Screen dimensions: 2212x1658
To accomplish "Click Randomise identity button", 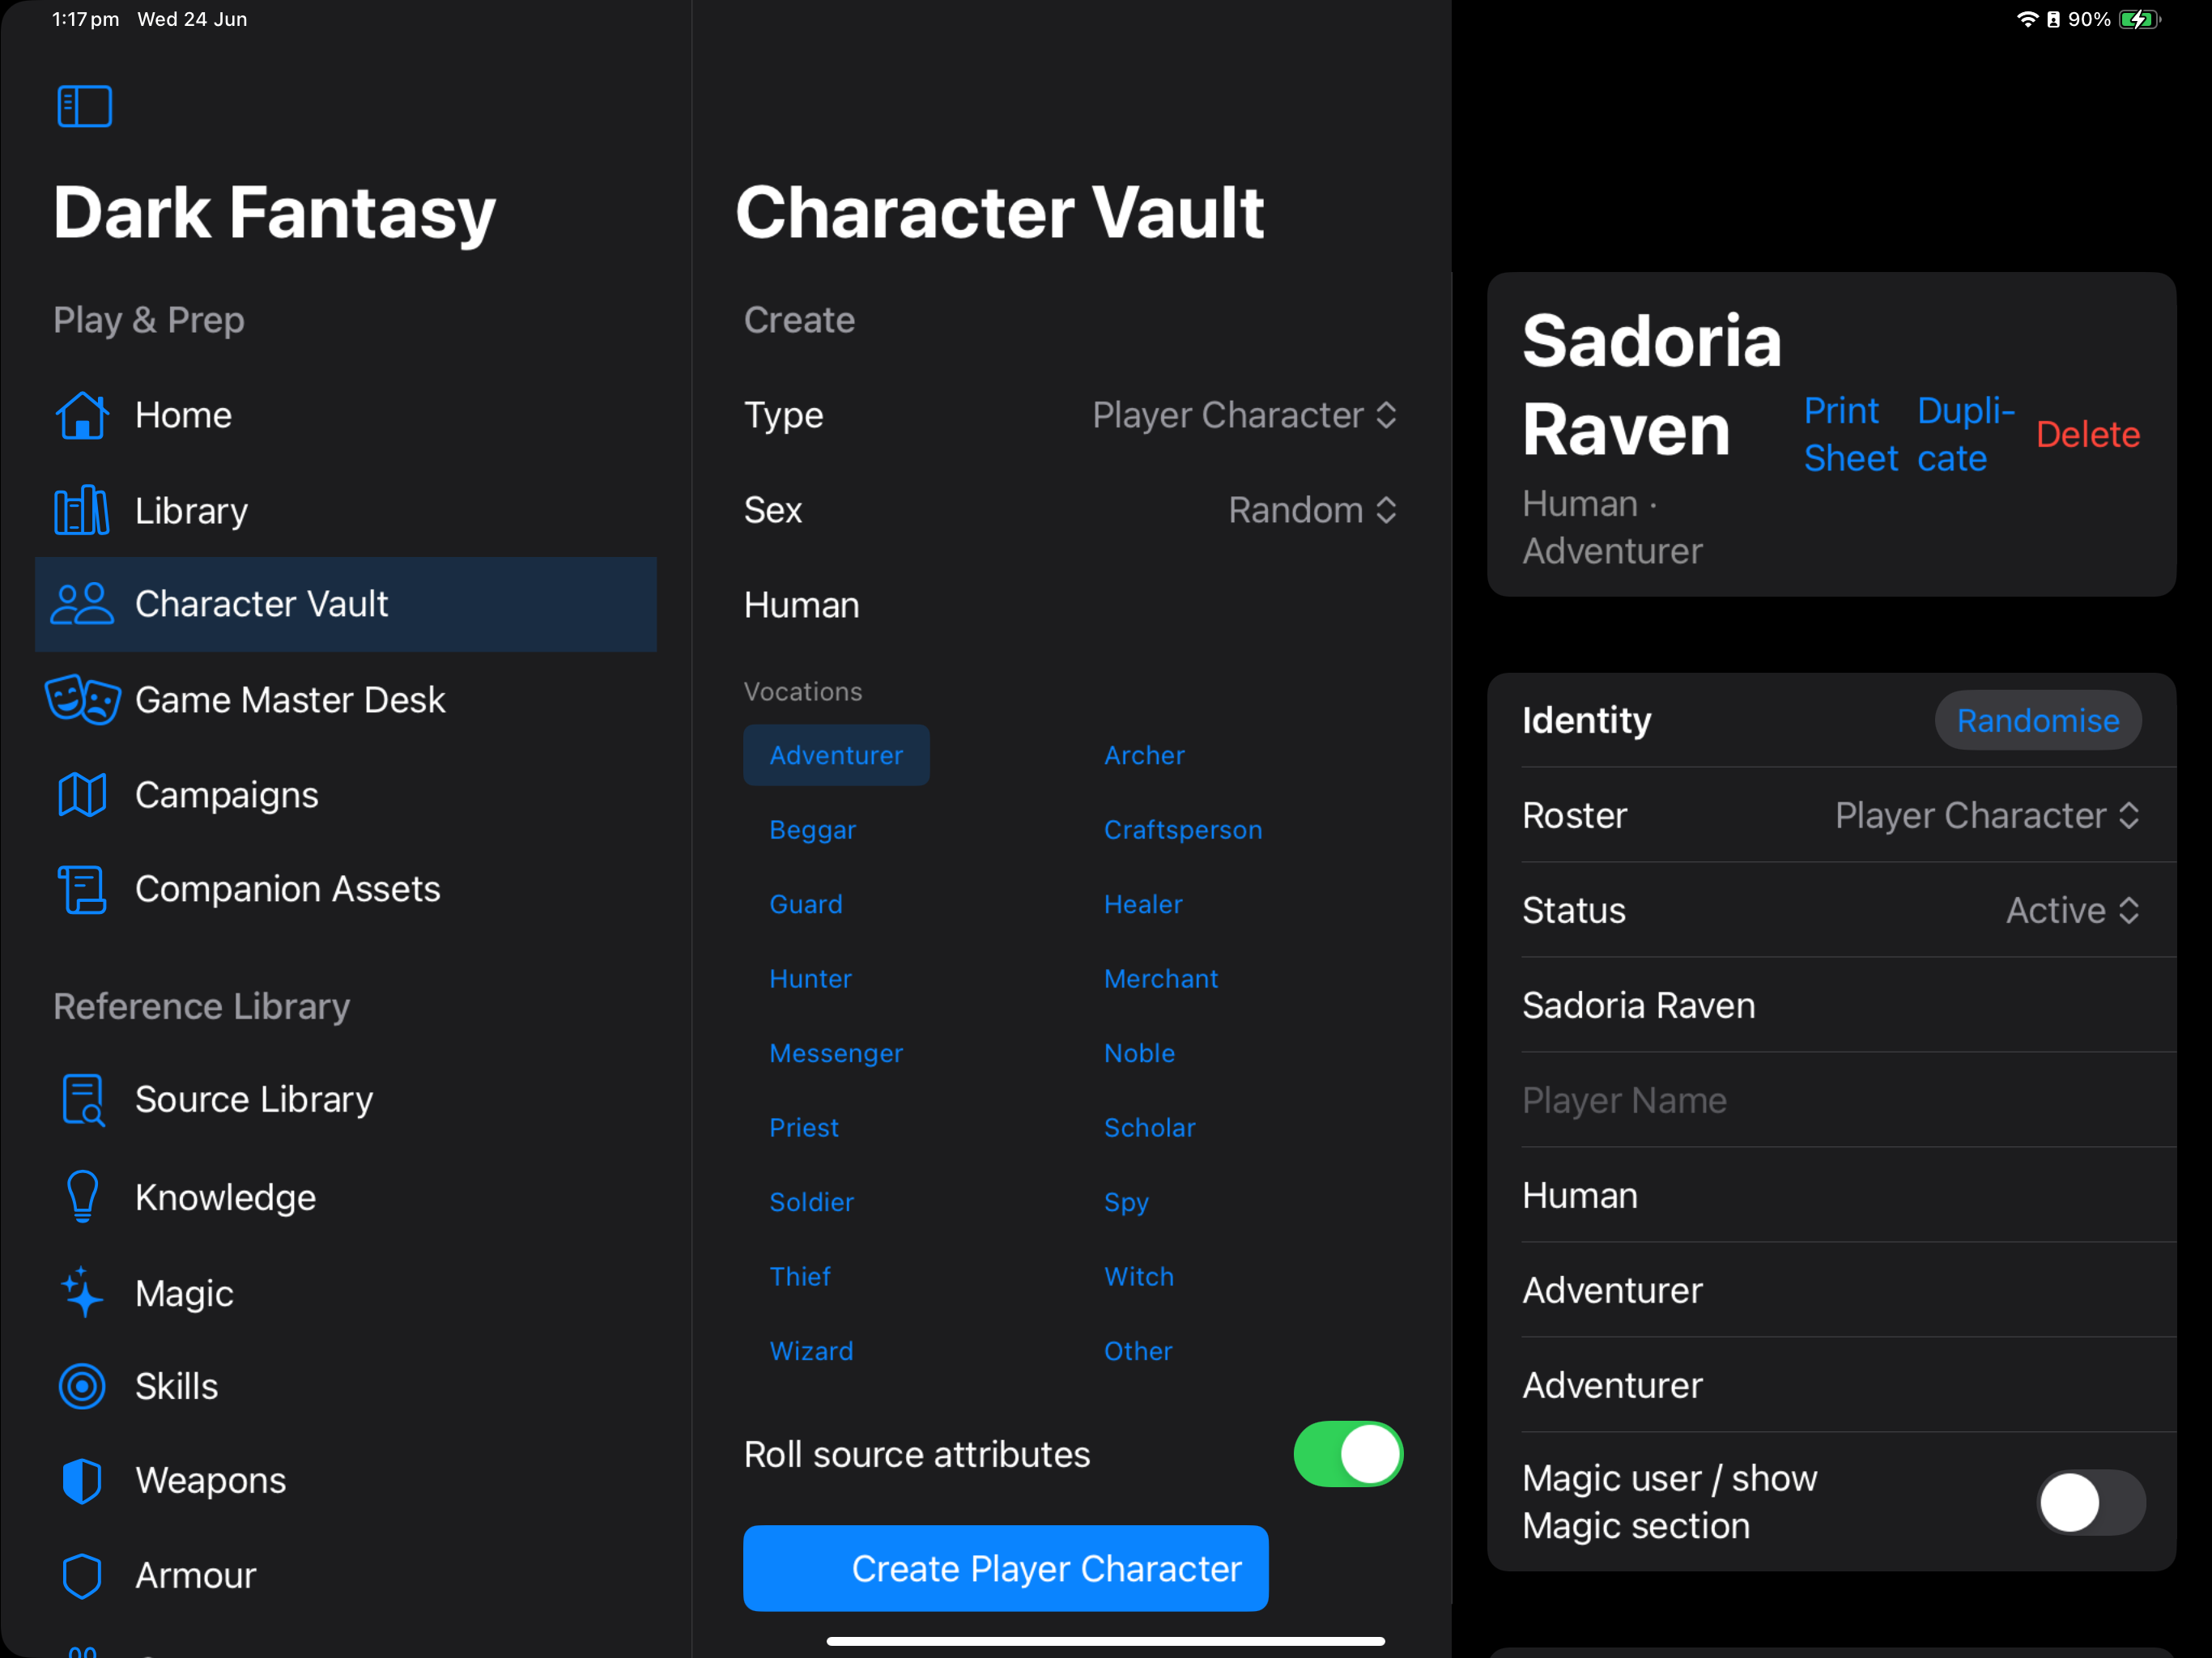I will pos(2038,720).
